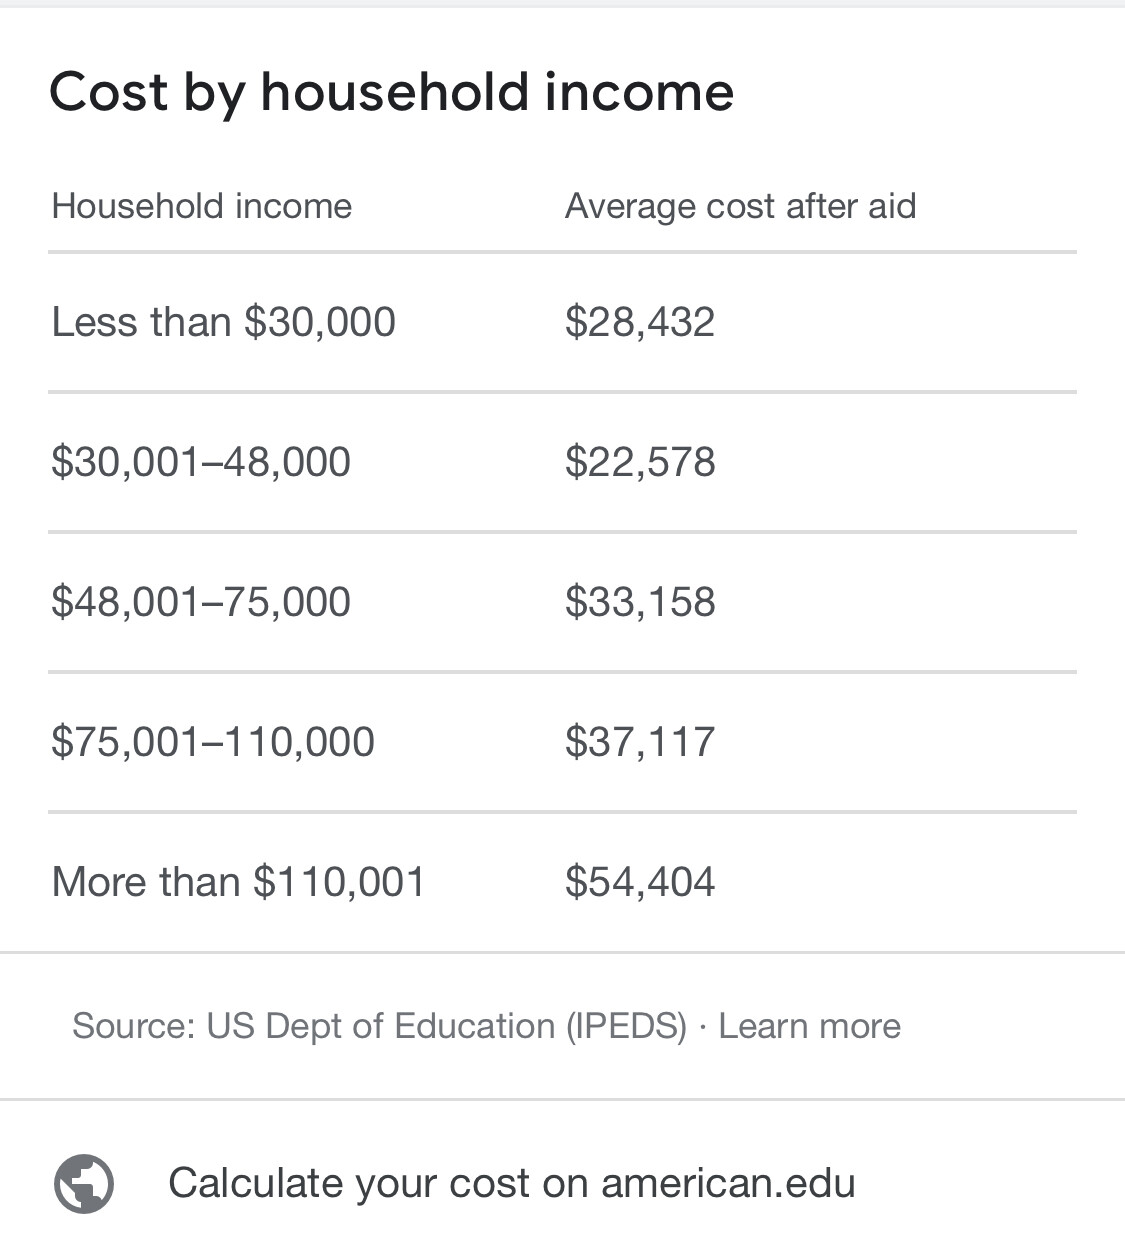Click the $33,158 cost value
This screenshot has width=1125, height=1250.
640,602
